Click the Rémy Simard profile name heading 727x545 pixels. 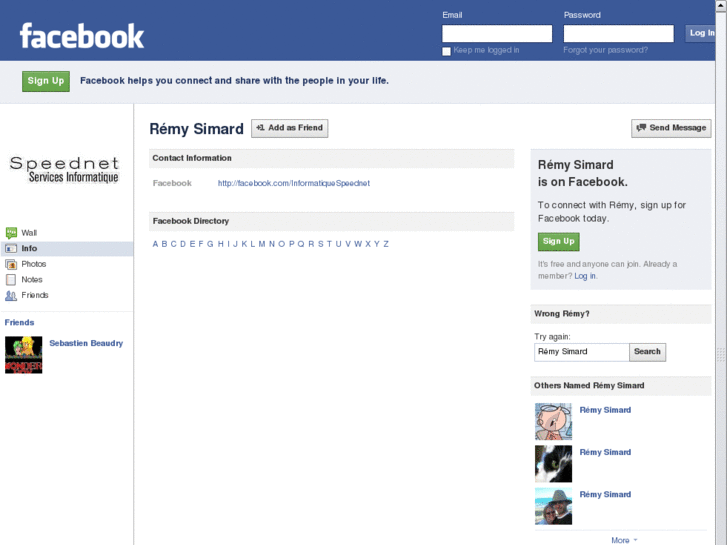196,128
